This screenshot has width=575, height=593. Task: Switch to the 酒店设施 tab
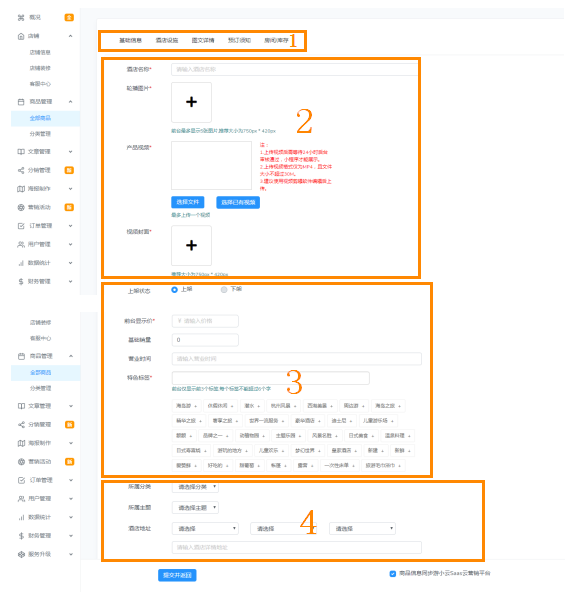167,40
